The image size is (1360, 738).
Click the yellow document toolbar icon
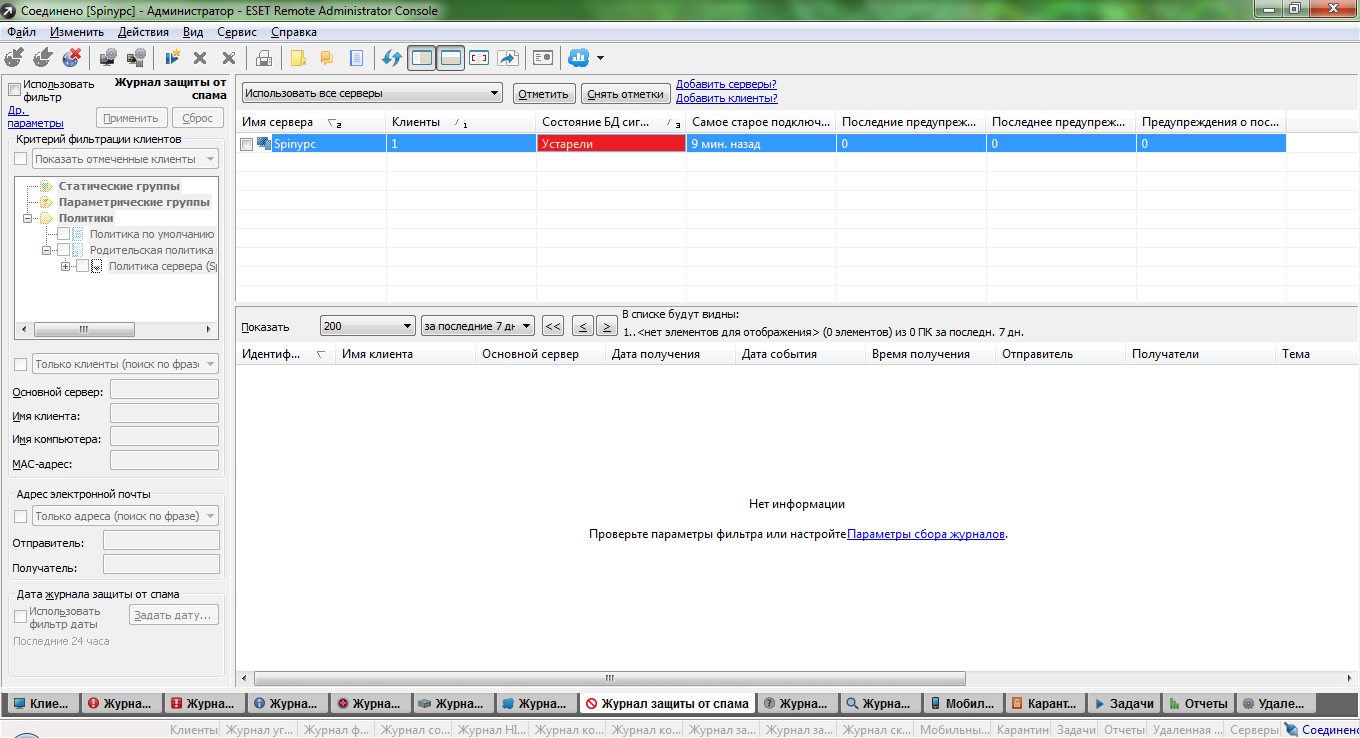[x=297, y=58]
